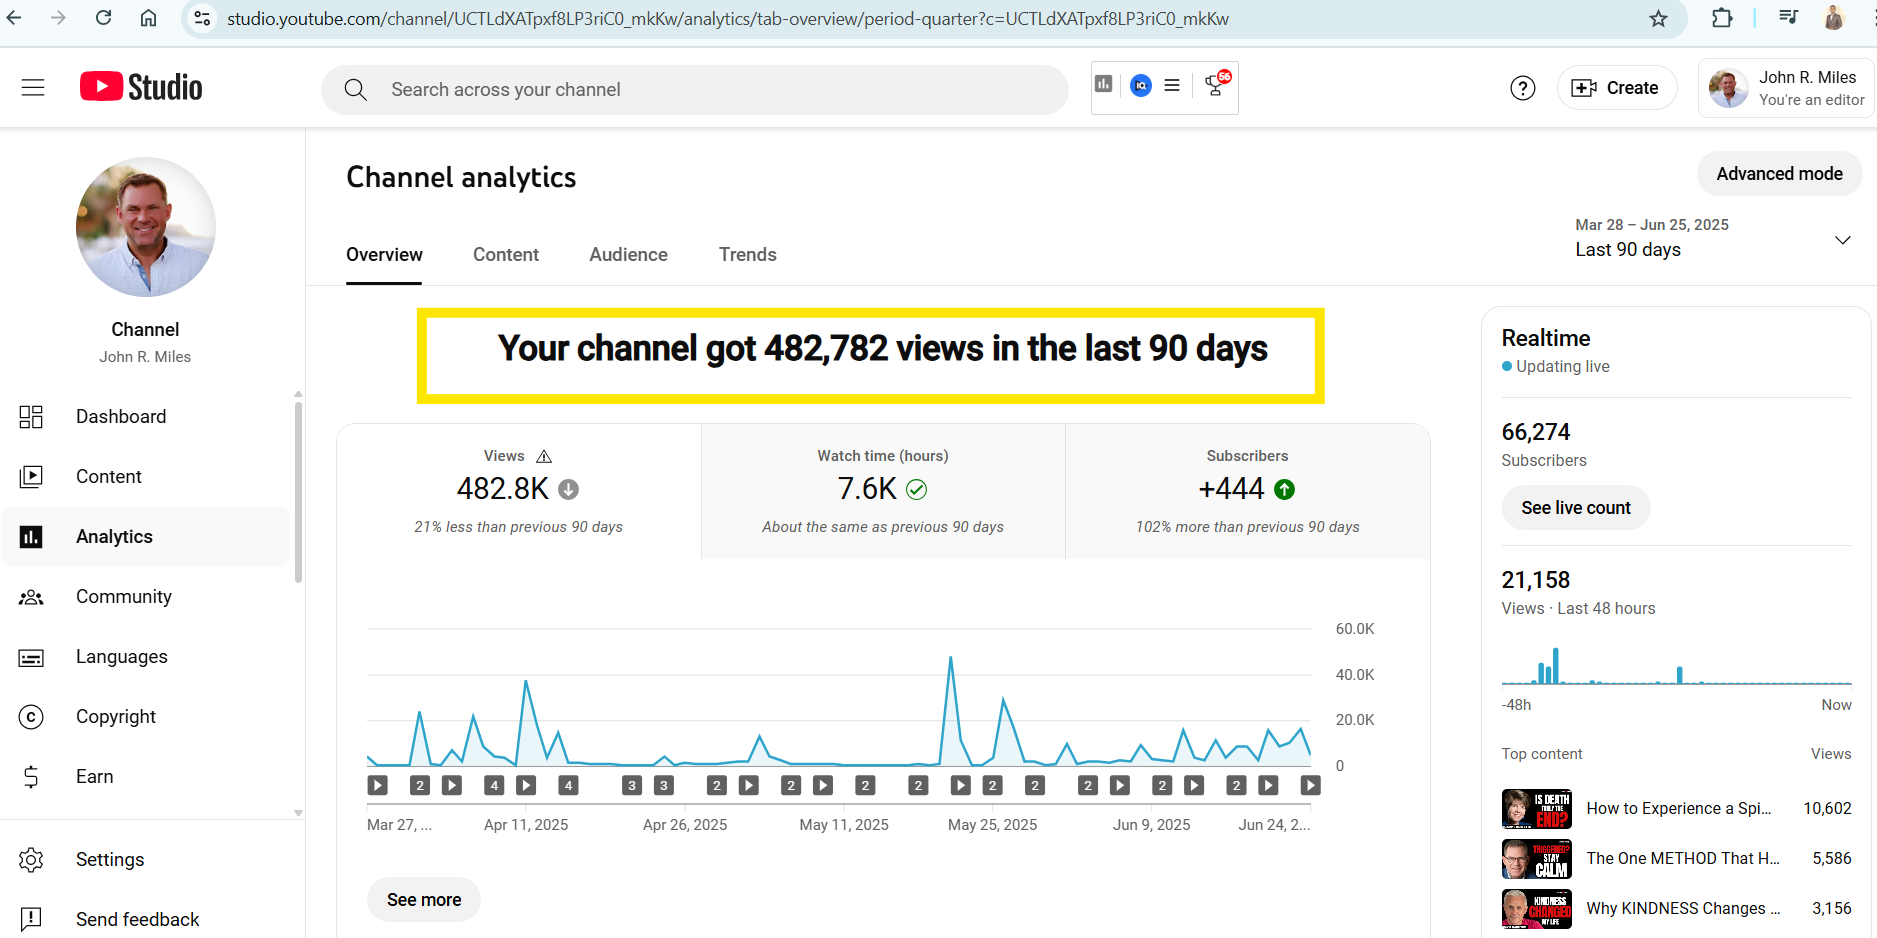Open the hamburger navigation menu
This screenshot has height=938, width=1877.
pos(33,88)
